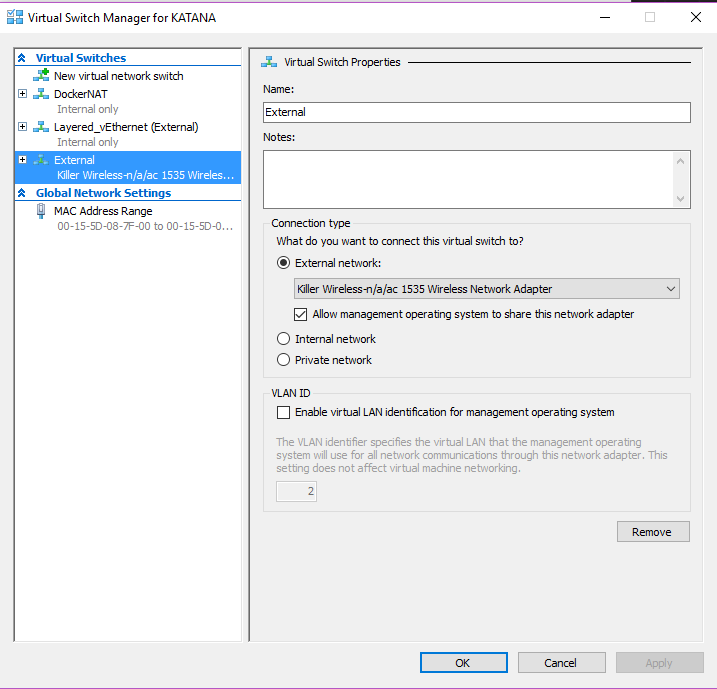
Task: Click the Killer Wireless-n/a/ac 1535 subtitle text
Action: click(145, 175)
